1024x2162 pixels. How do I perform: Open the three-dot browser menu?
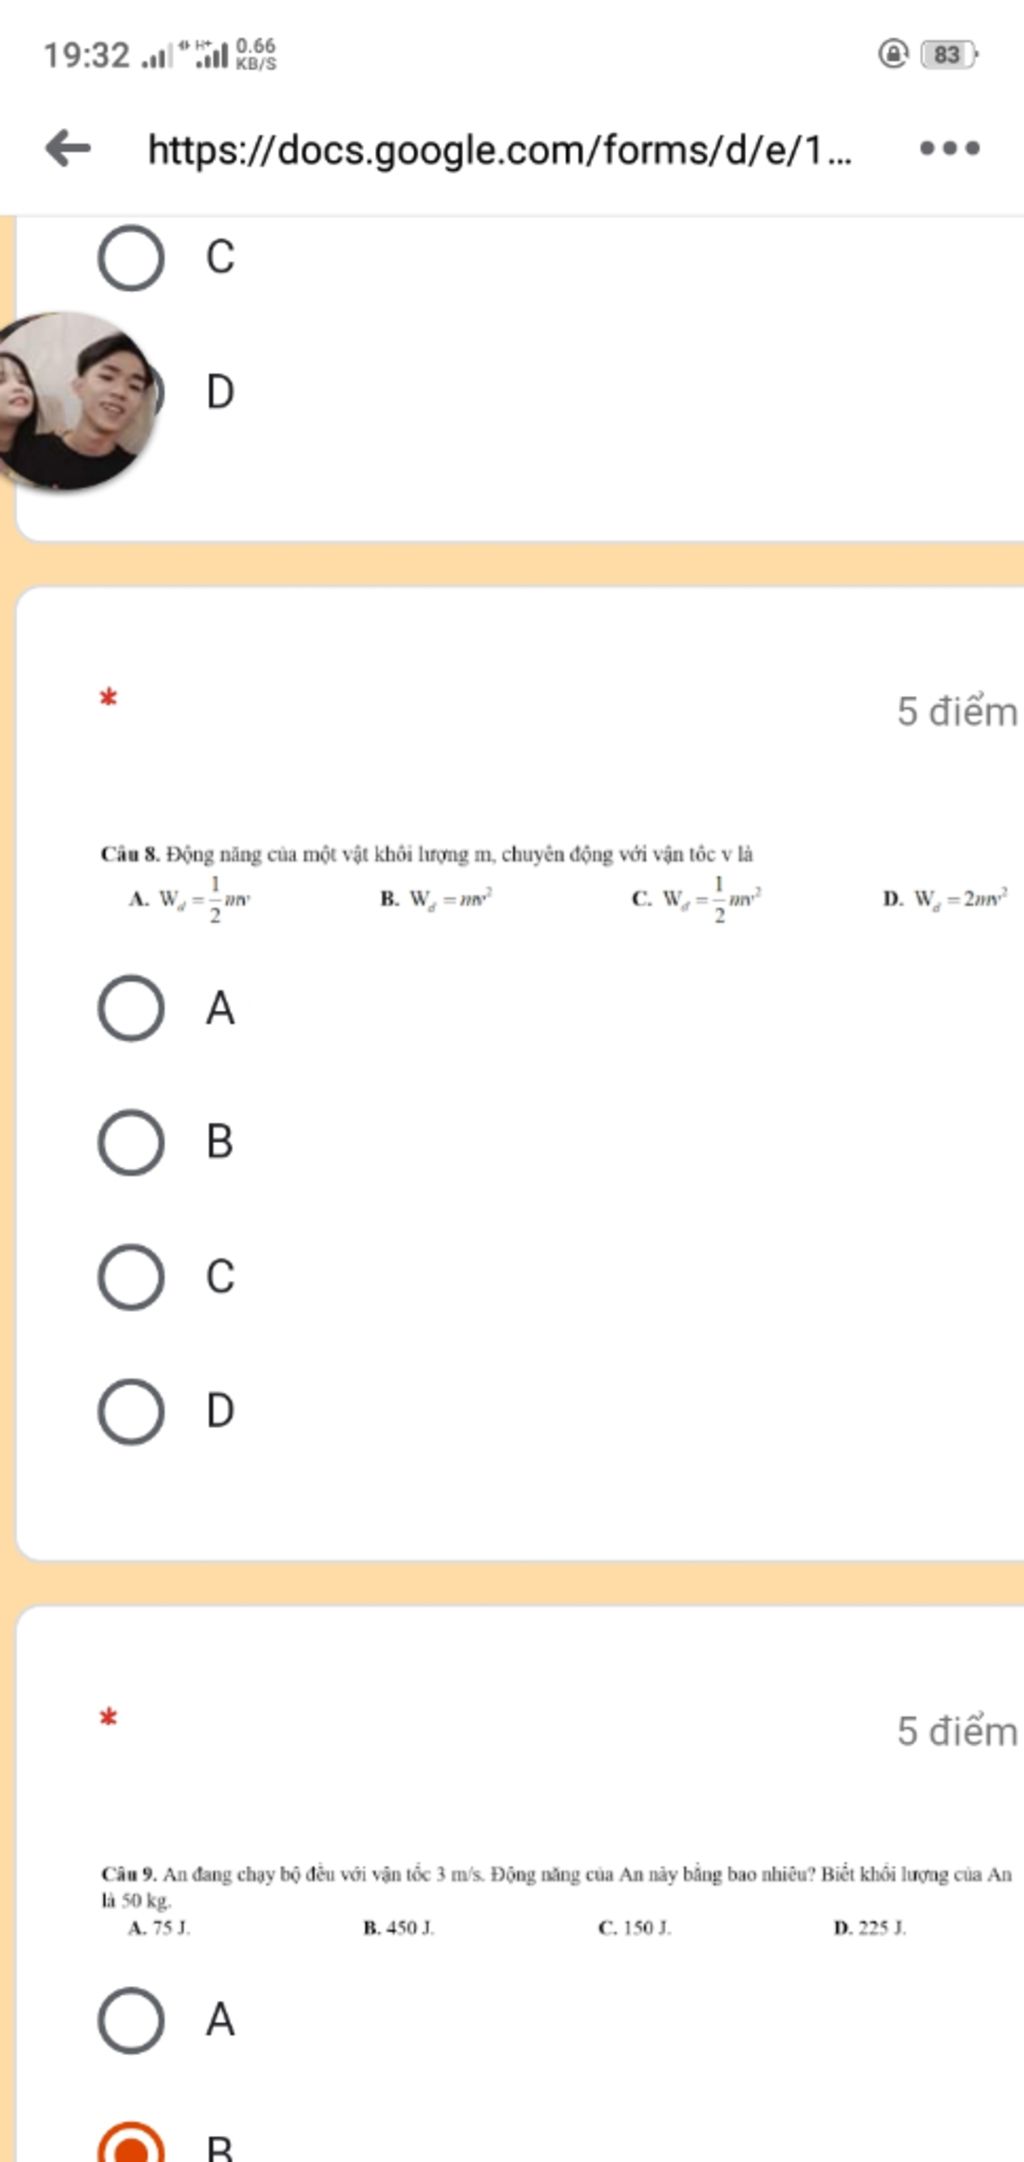pyautogui.click(x=950, y=149)
